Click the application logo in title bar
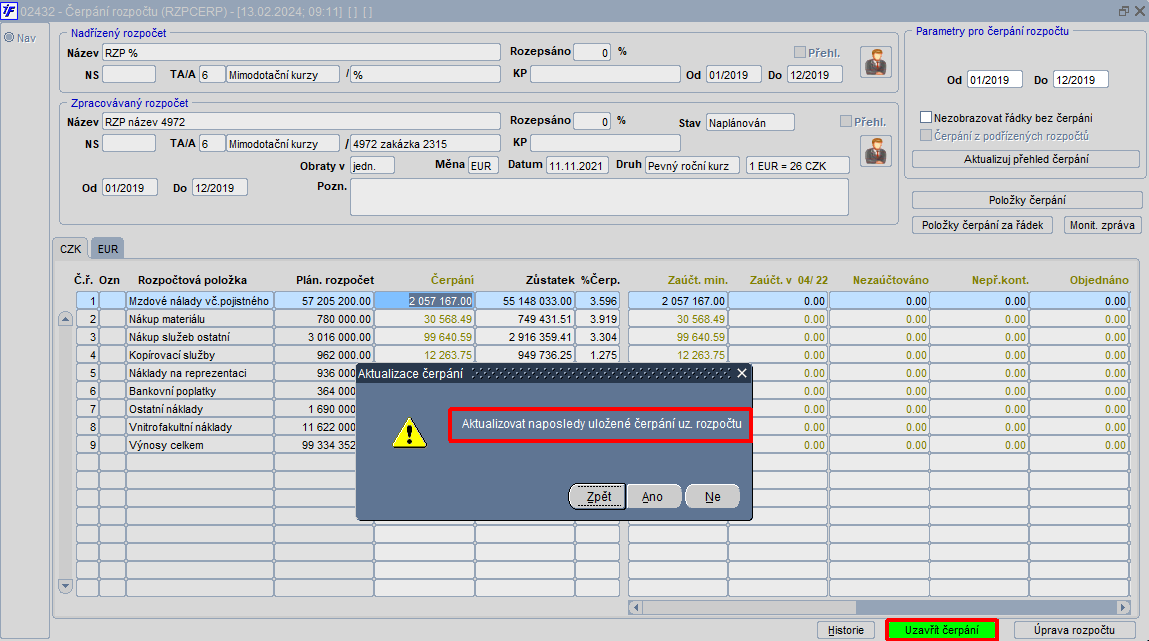The width and height of the screenshot is (1149, 641). coord(9,10)
